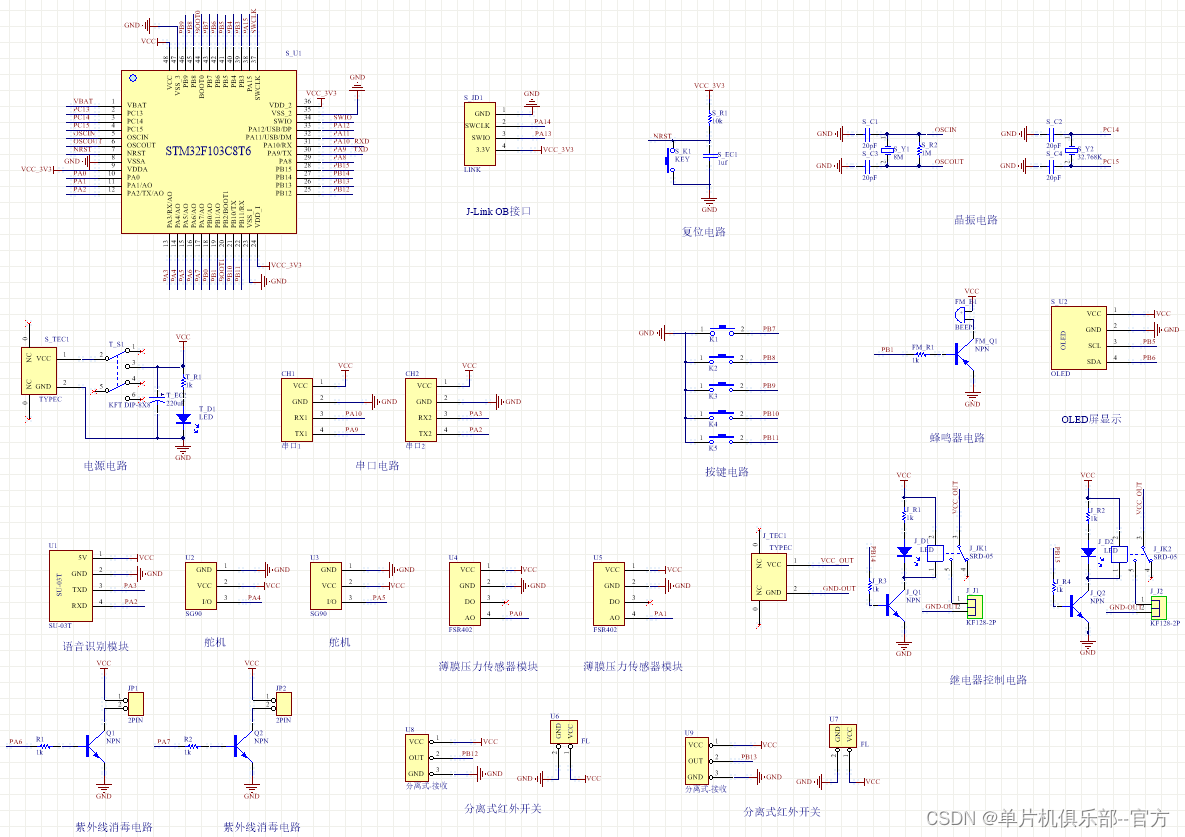Select the S_U2 OLED module block

pyautogui.click(x=1078, y=338)
